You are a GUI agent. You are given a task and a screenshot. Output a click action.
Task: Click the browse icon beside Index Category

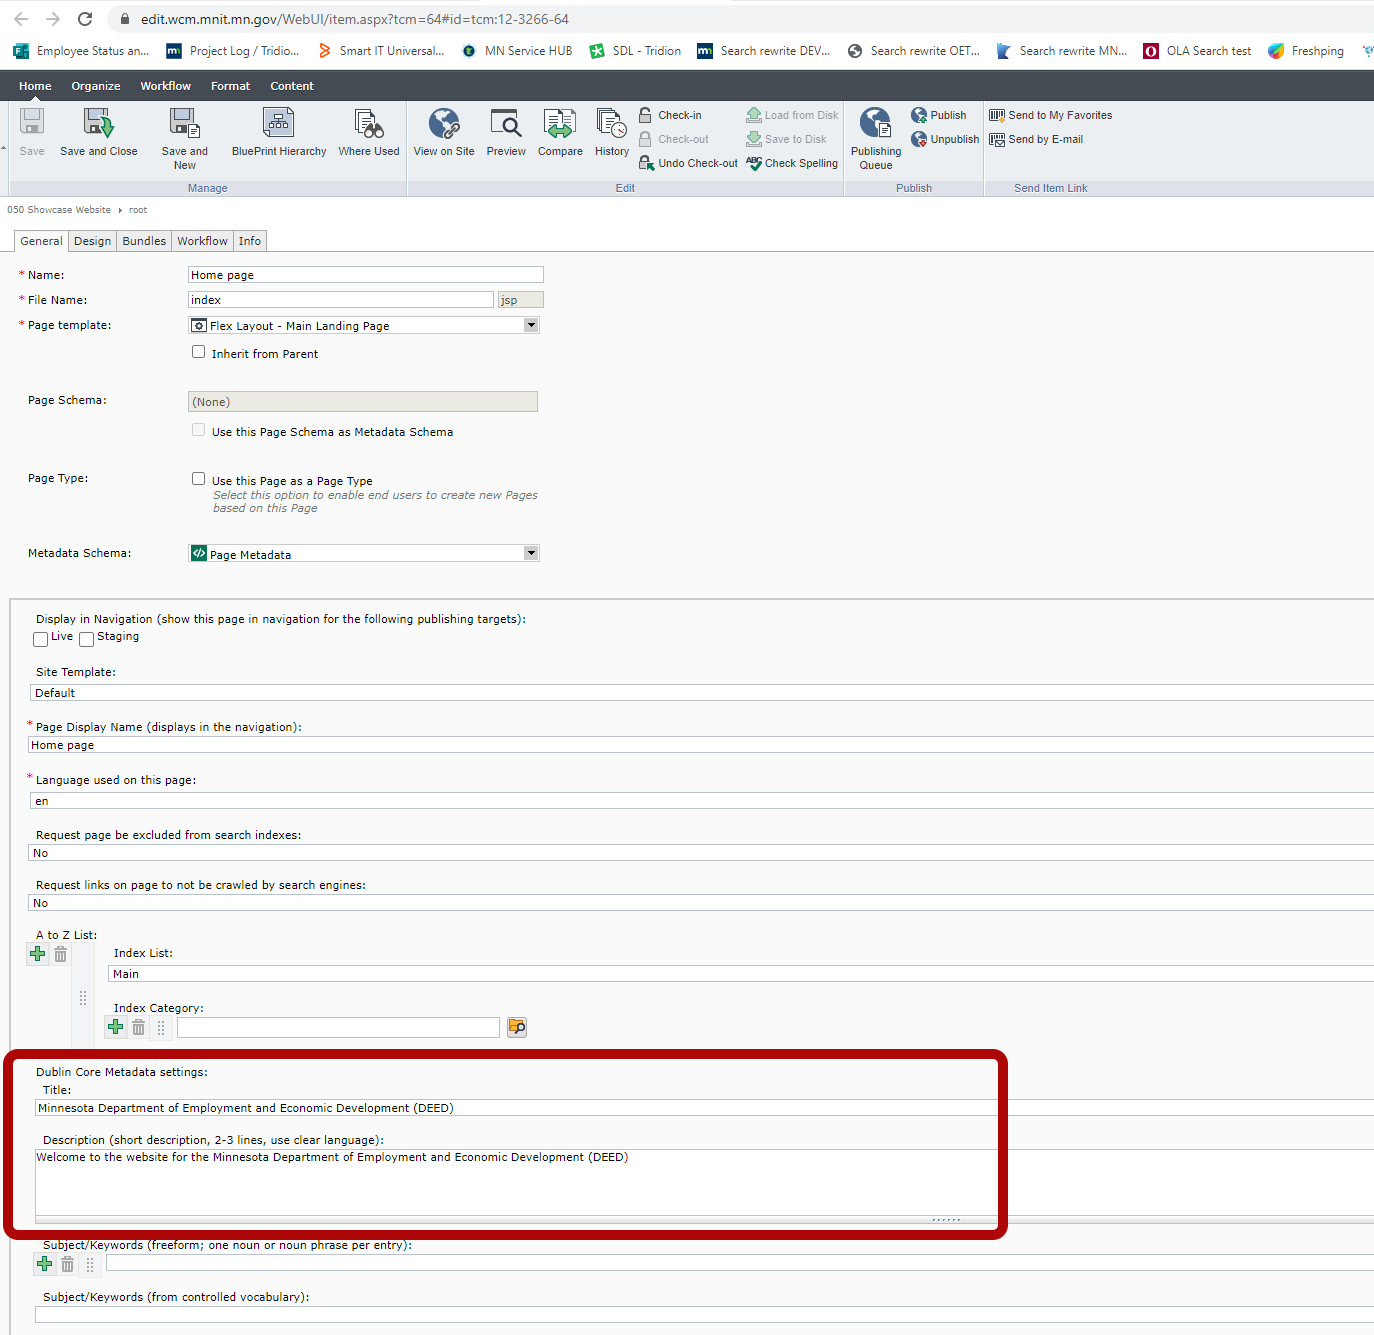tap(516, 1027)
